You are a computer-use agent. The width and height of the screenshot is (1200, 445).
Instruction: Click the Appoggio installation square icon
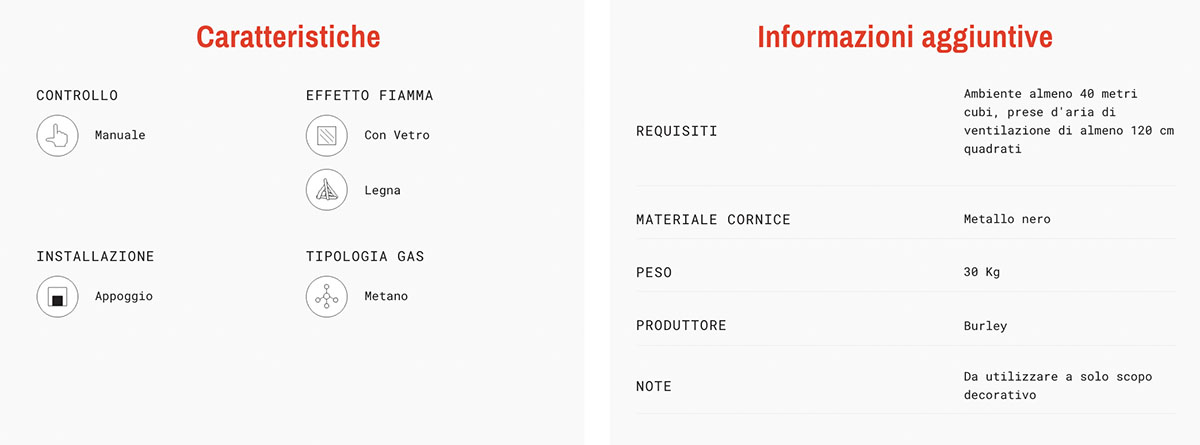(x=57, y=297)
